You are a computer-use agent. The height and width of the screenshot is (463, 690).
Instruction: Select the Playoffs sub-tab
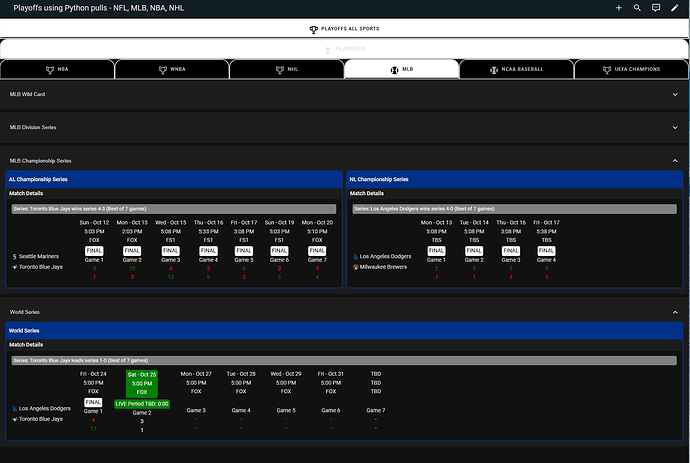pyautogui.click(x=345, y=49)
